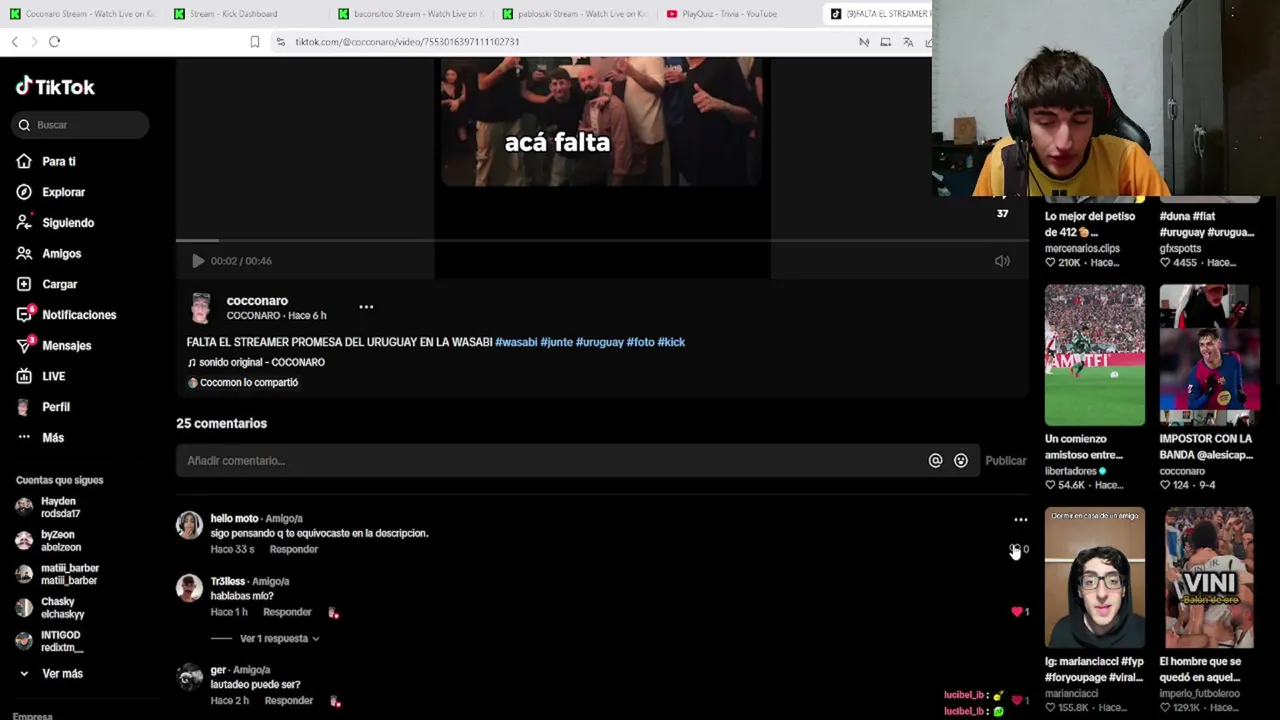
Task: Unlike the Tr3lloss comment heart
Action: [x=1016, y=612]
